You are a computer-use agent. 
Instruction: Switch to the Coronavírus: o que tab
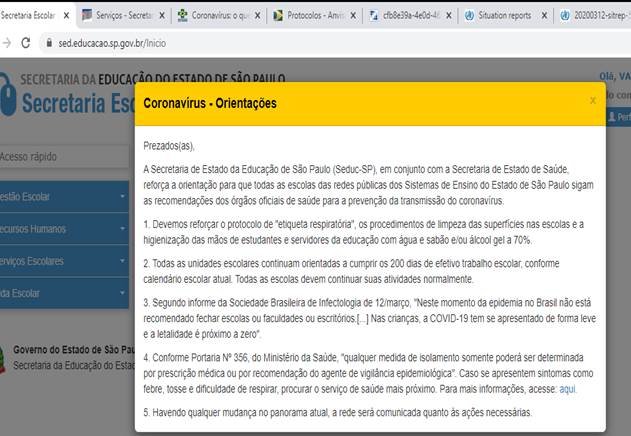(220, 15)
